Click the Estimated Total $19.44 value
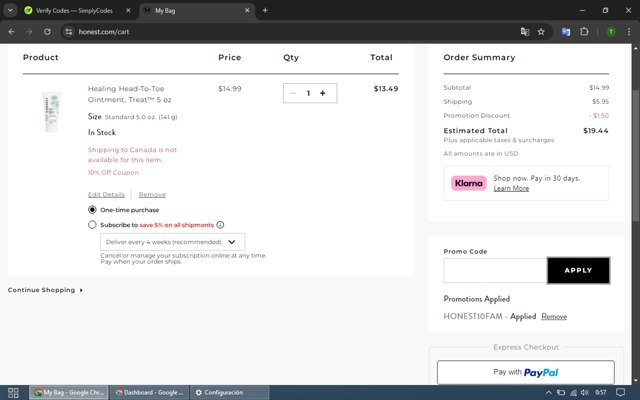The width and height of the screenshot is (640, 400). pyautogui.click(x=596, y=131)
